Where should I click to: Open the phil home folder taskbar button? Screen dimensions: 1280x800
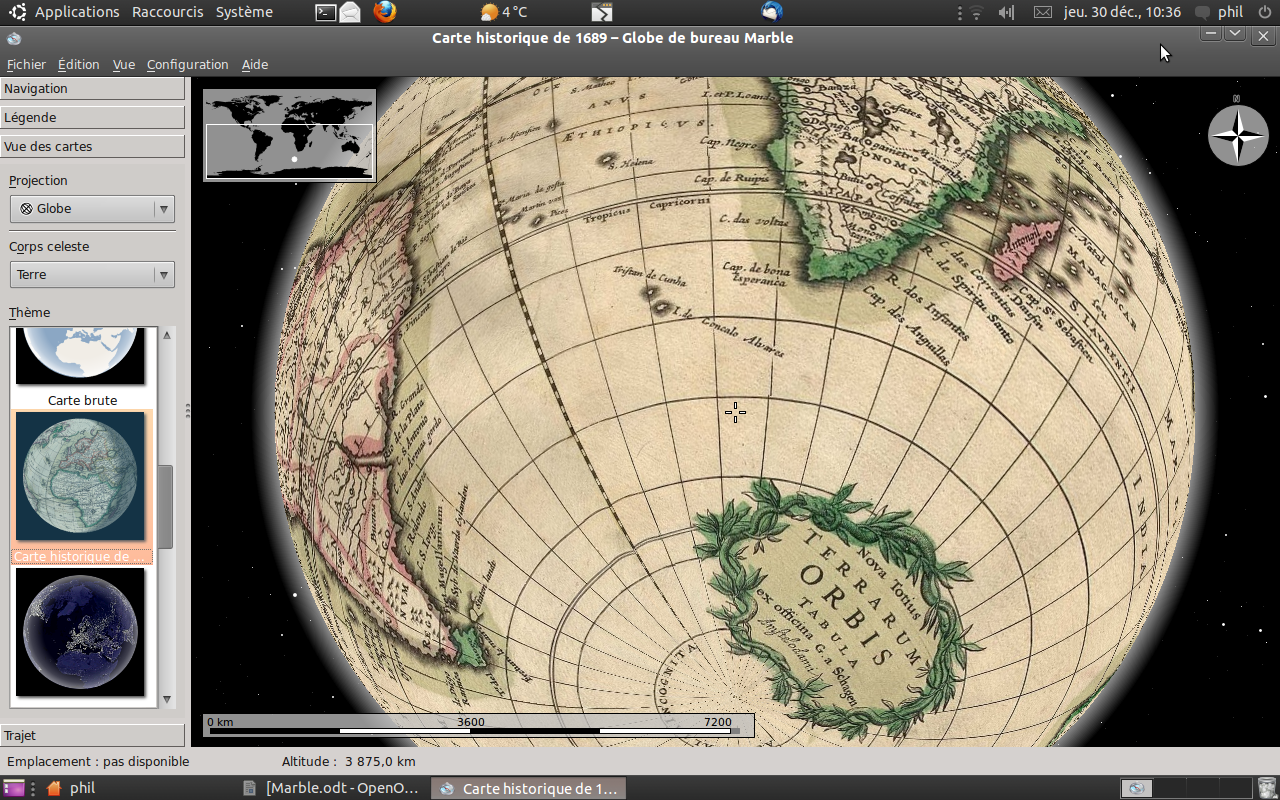[71, 788]
